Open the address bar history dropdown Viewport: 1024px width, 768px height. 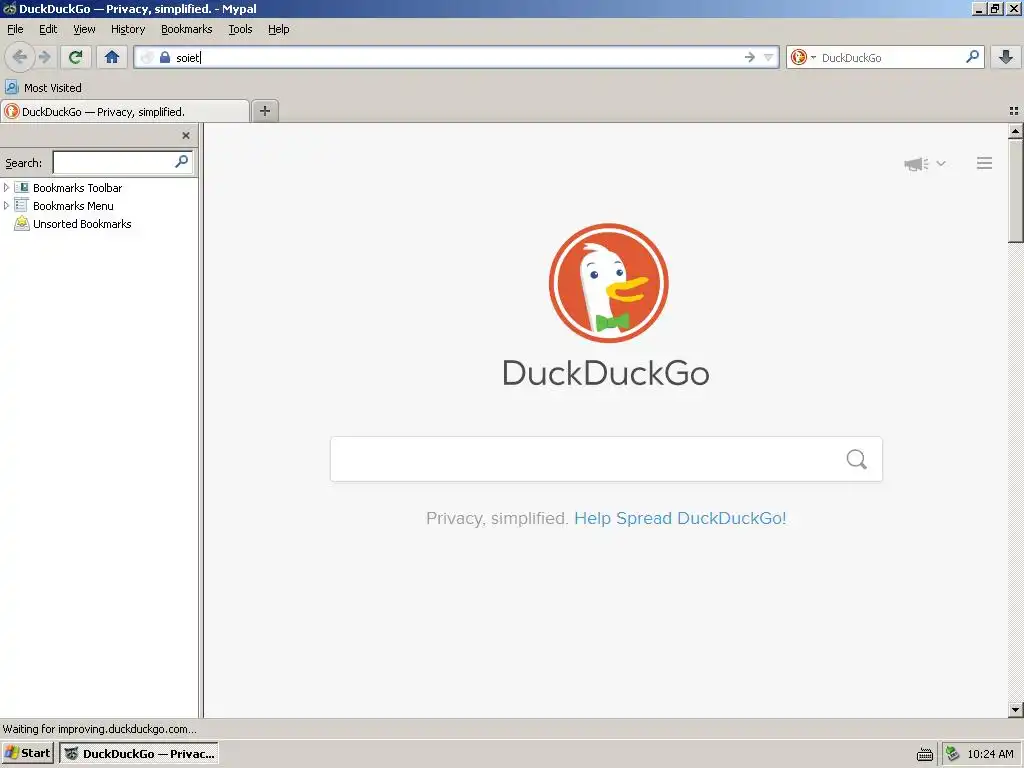769,57
